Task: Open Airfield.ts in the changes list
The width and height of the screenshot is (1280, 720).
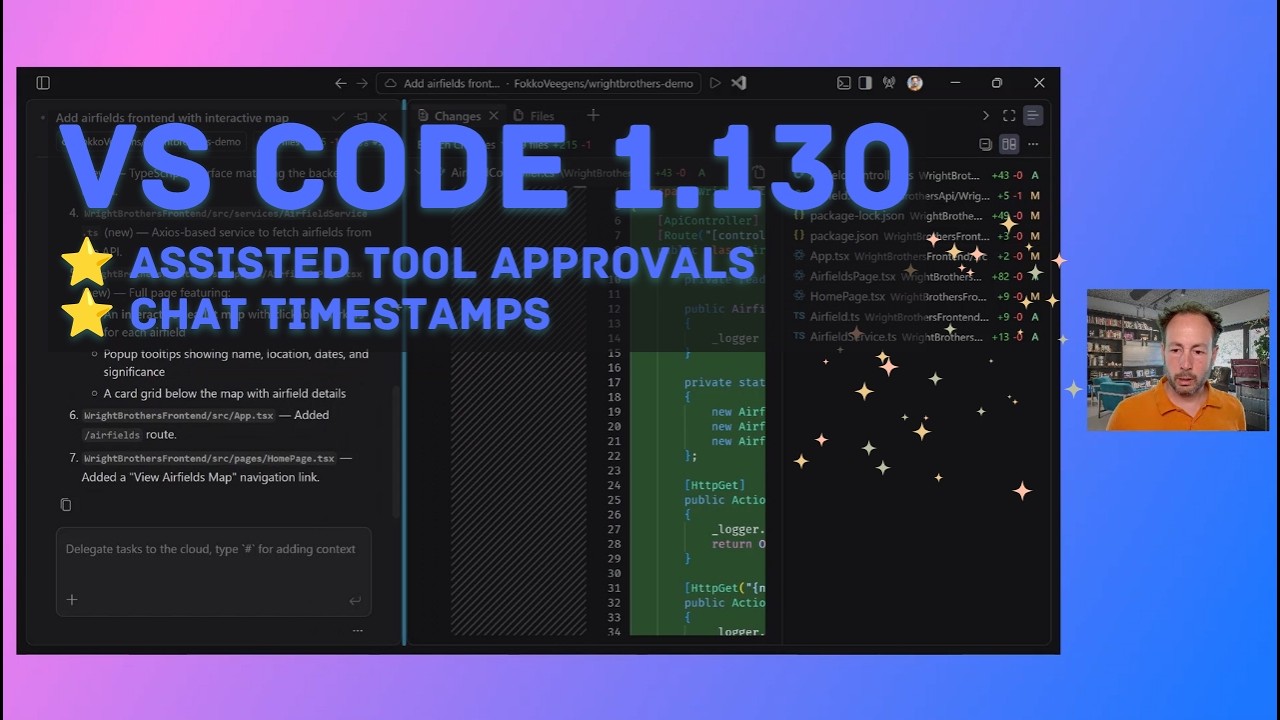Action: (x=918, y=316)
